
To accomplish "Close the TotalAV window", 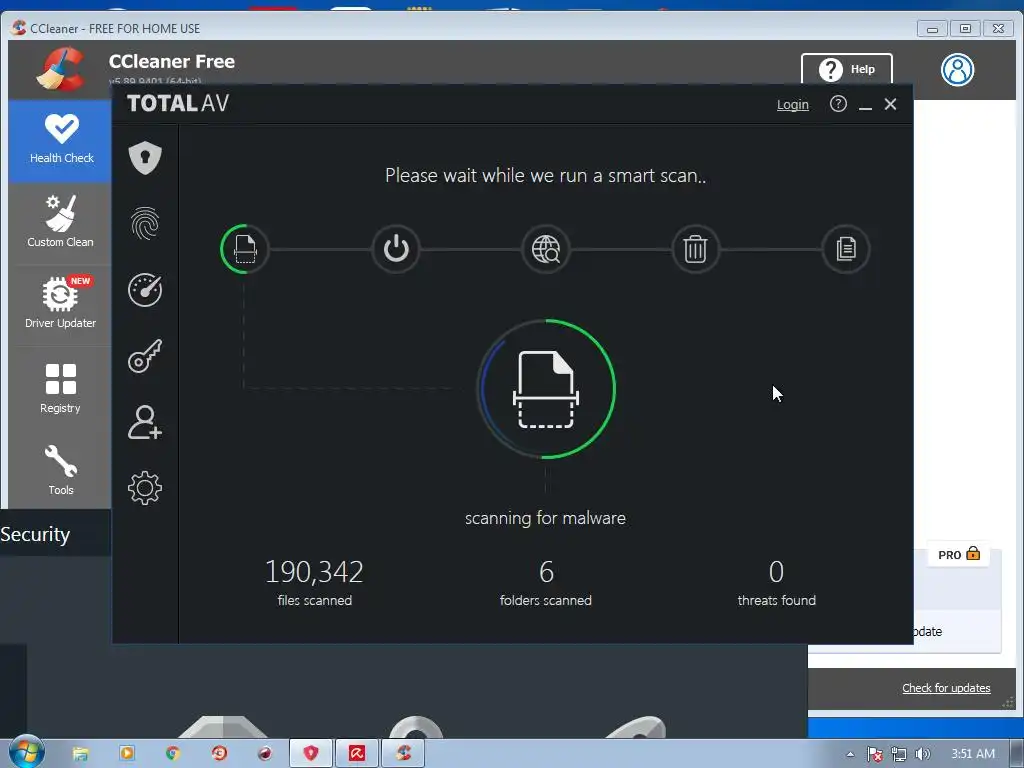I will tap(890, 104).
